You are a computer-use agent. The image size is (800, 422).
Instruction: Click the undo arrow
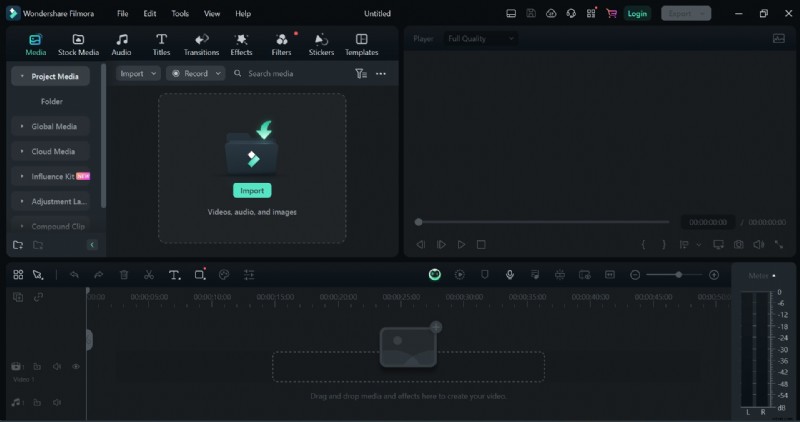pyautogui.click(x=74, y=275)
